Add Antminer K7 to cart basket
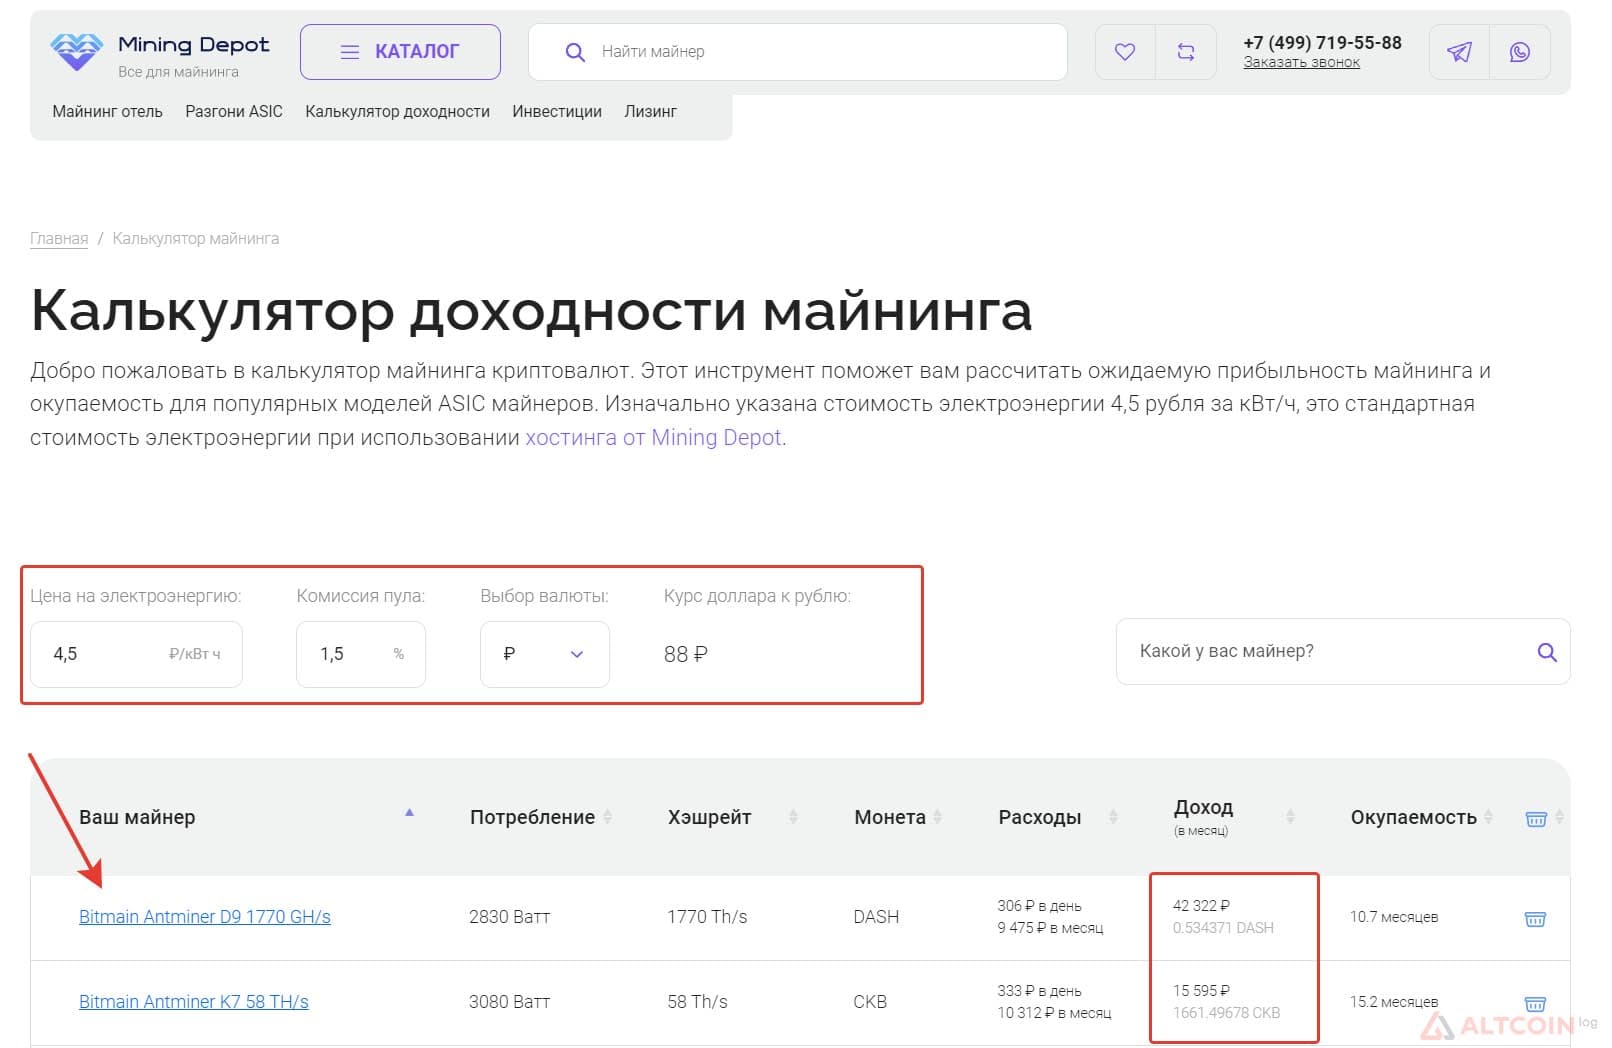This screenshot has height=1048, width=1612. (x=1535, y=1003)
